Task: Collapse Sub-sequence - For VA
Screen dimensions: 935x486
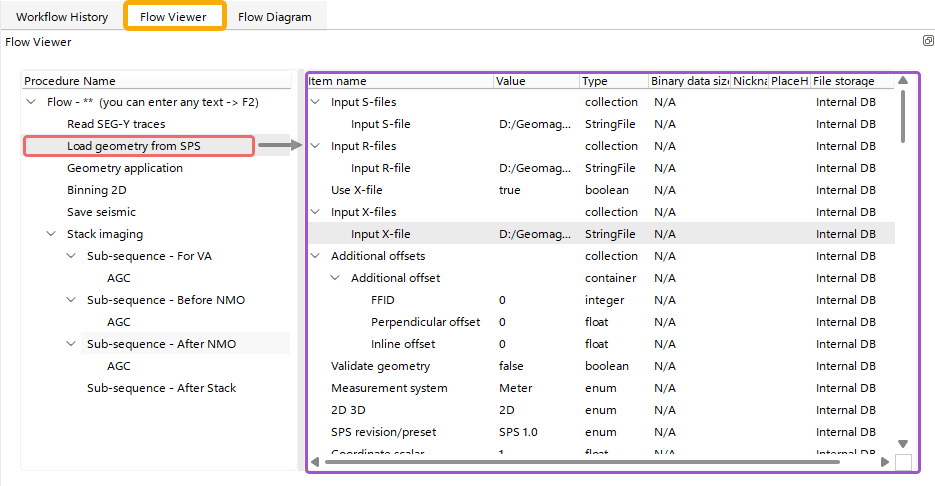Action: point(71,256)
